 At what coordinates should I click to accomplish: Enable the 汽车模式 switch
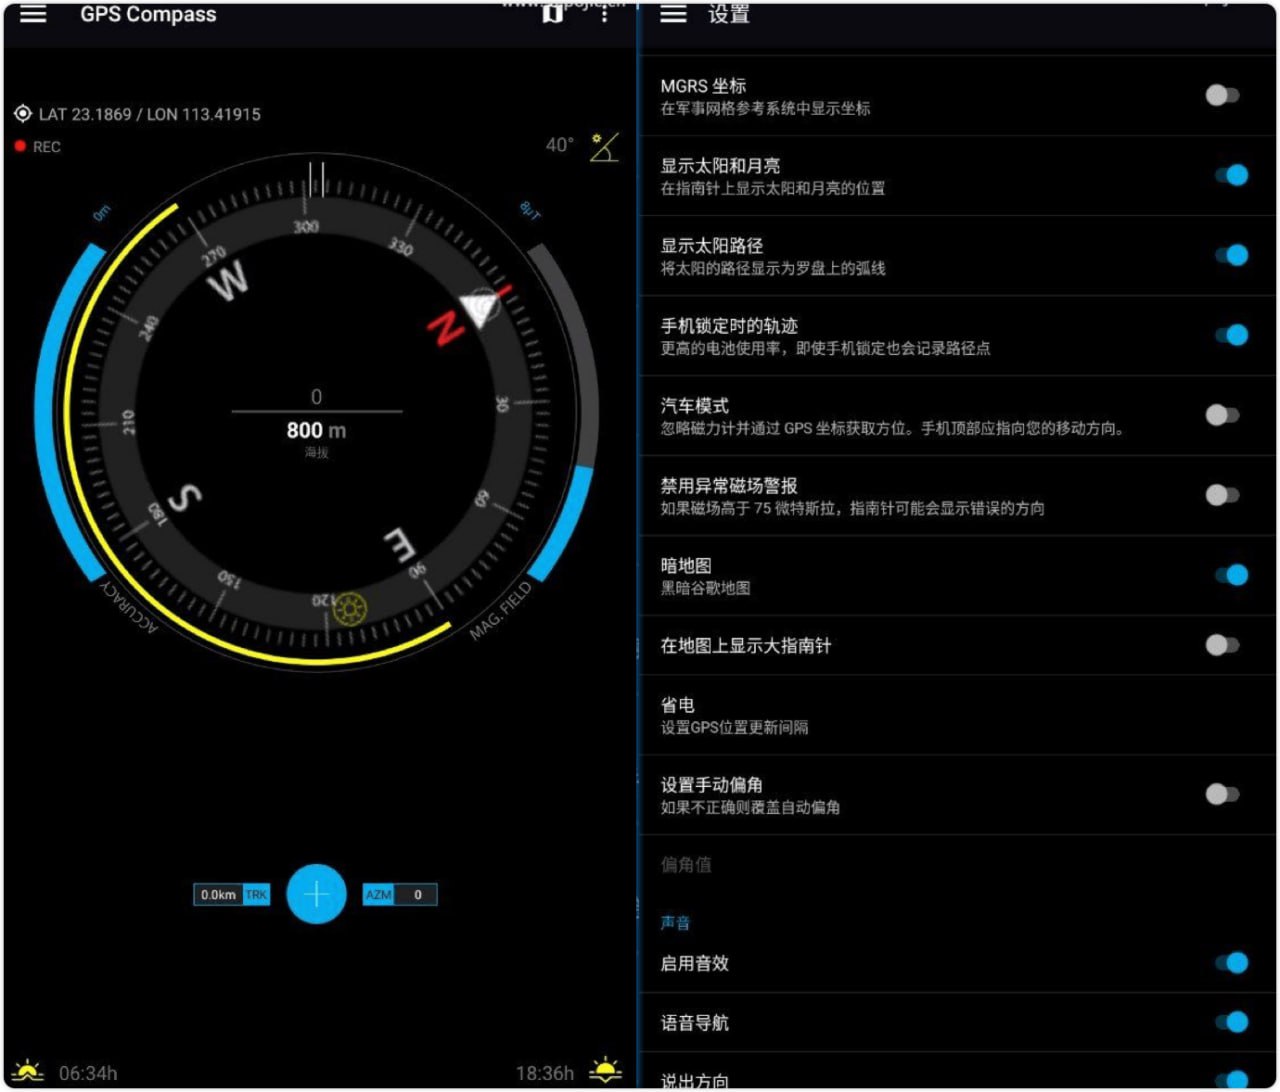coord(1222,414)
